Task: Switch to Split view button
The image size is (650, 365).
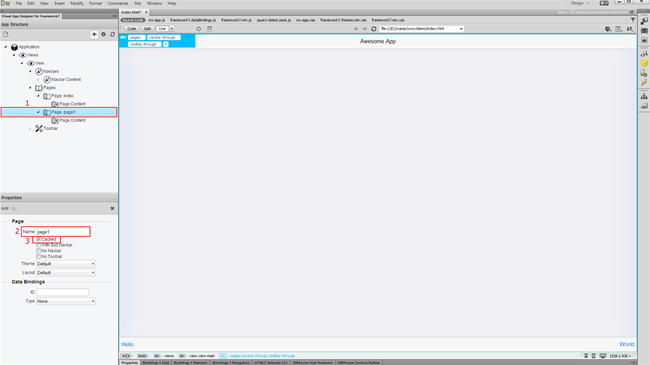Action: (147, 29)
